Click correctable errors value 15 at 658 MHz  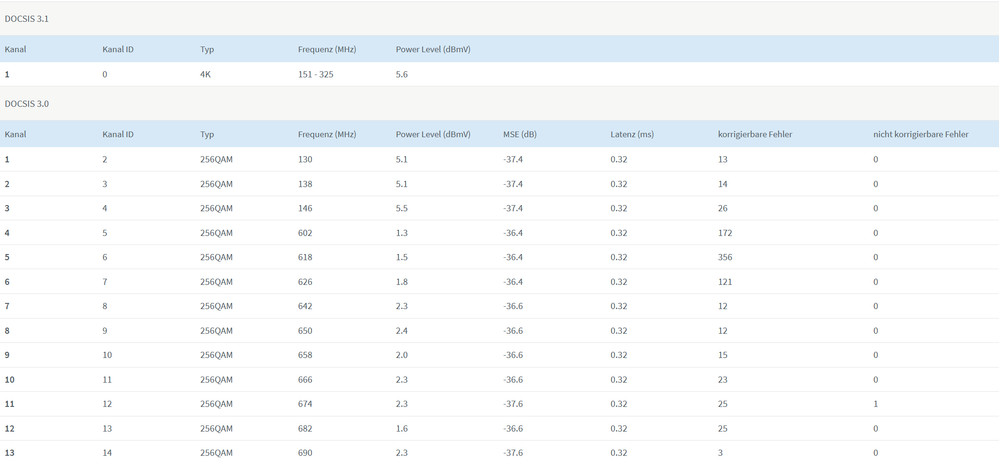(722, 355)
